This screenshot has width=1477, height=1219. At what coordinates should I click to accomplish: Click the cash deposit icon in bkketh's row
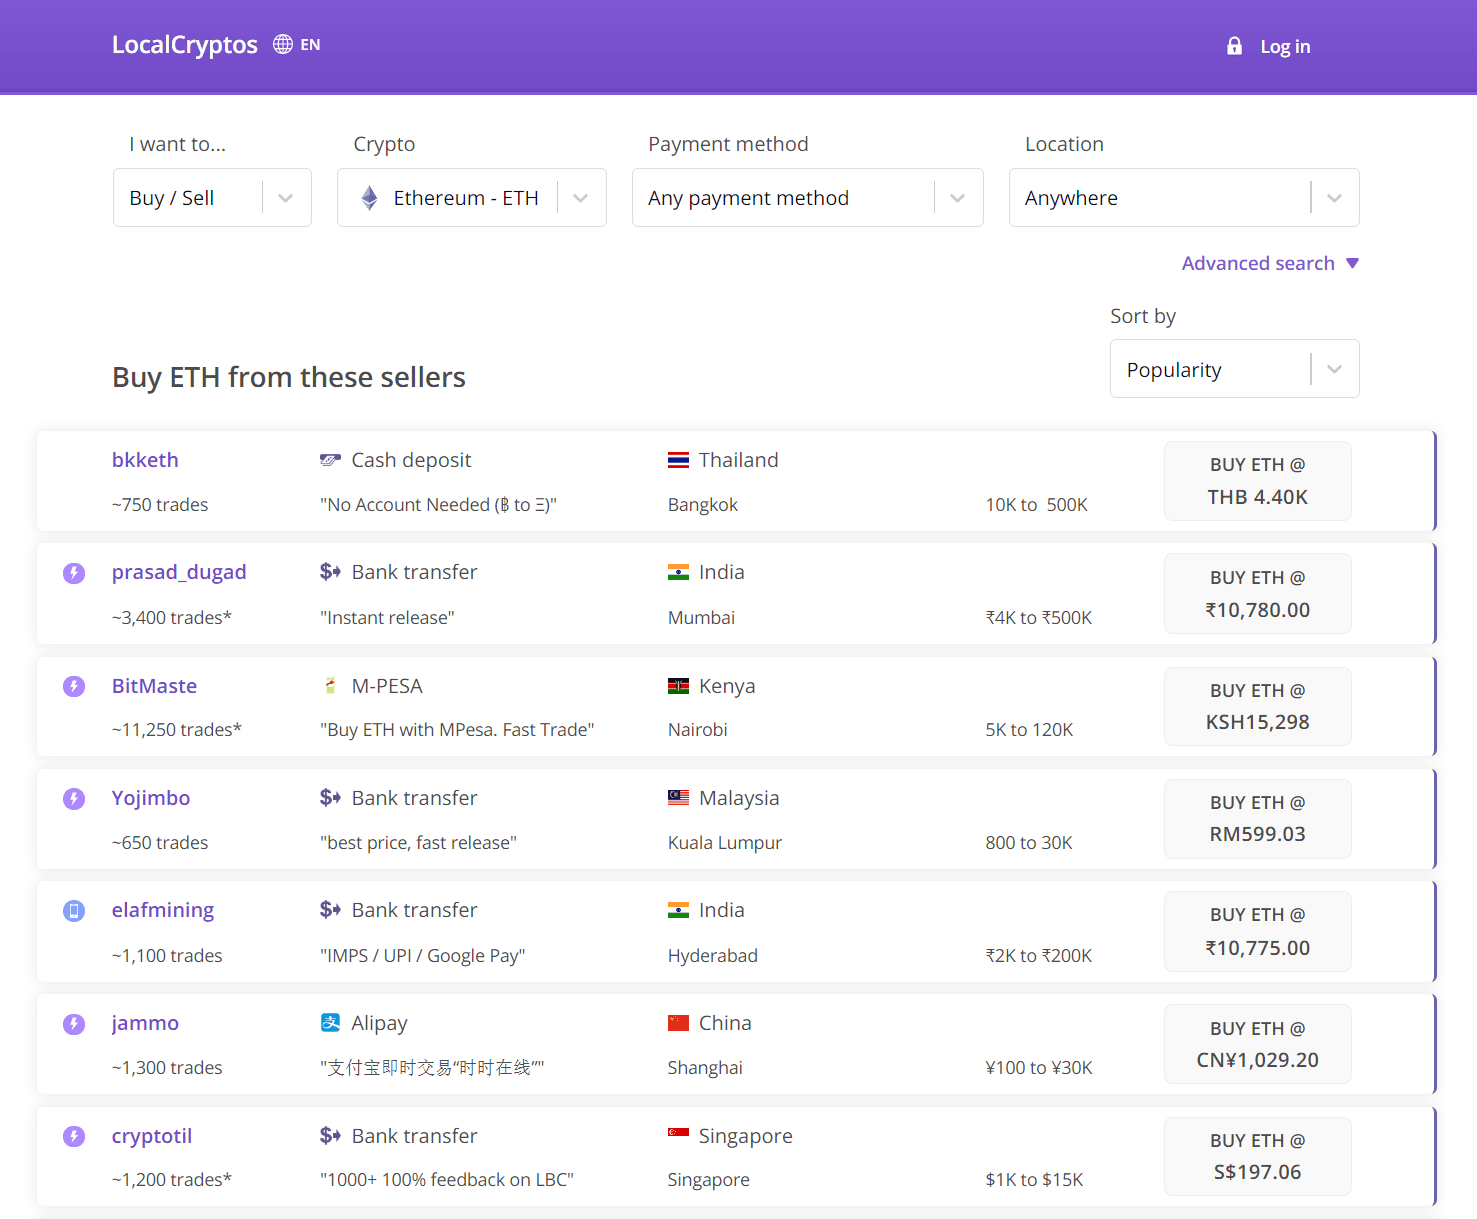[330, 459]
